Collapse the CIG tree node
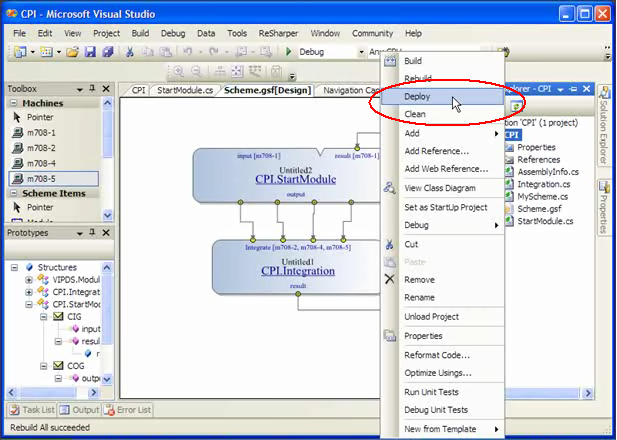The image size is (617, 440). click(x=44, y=317)
